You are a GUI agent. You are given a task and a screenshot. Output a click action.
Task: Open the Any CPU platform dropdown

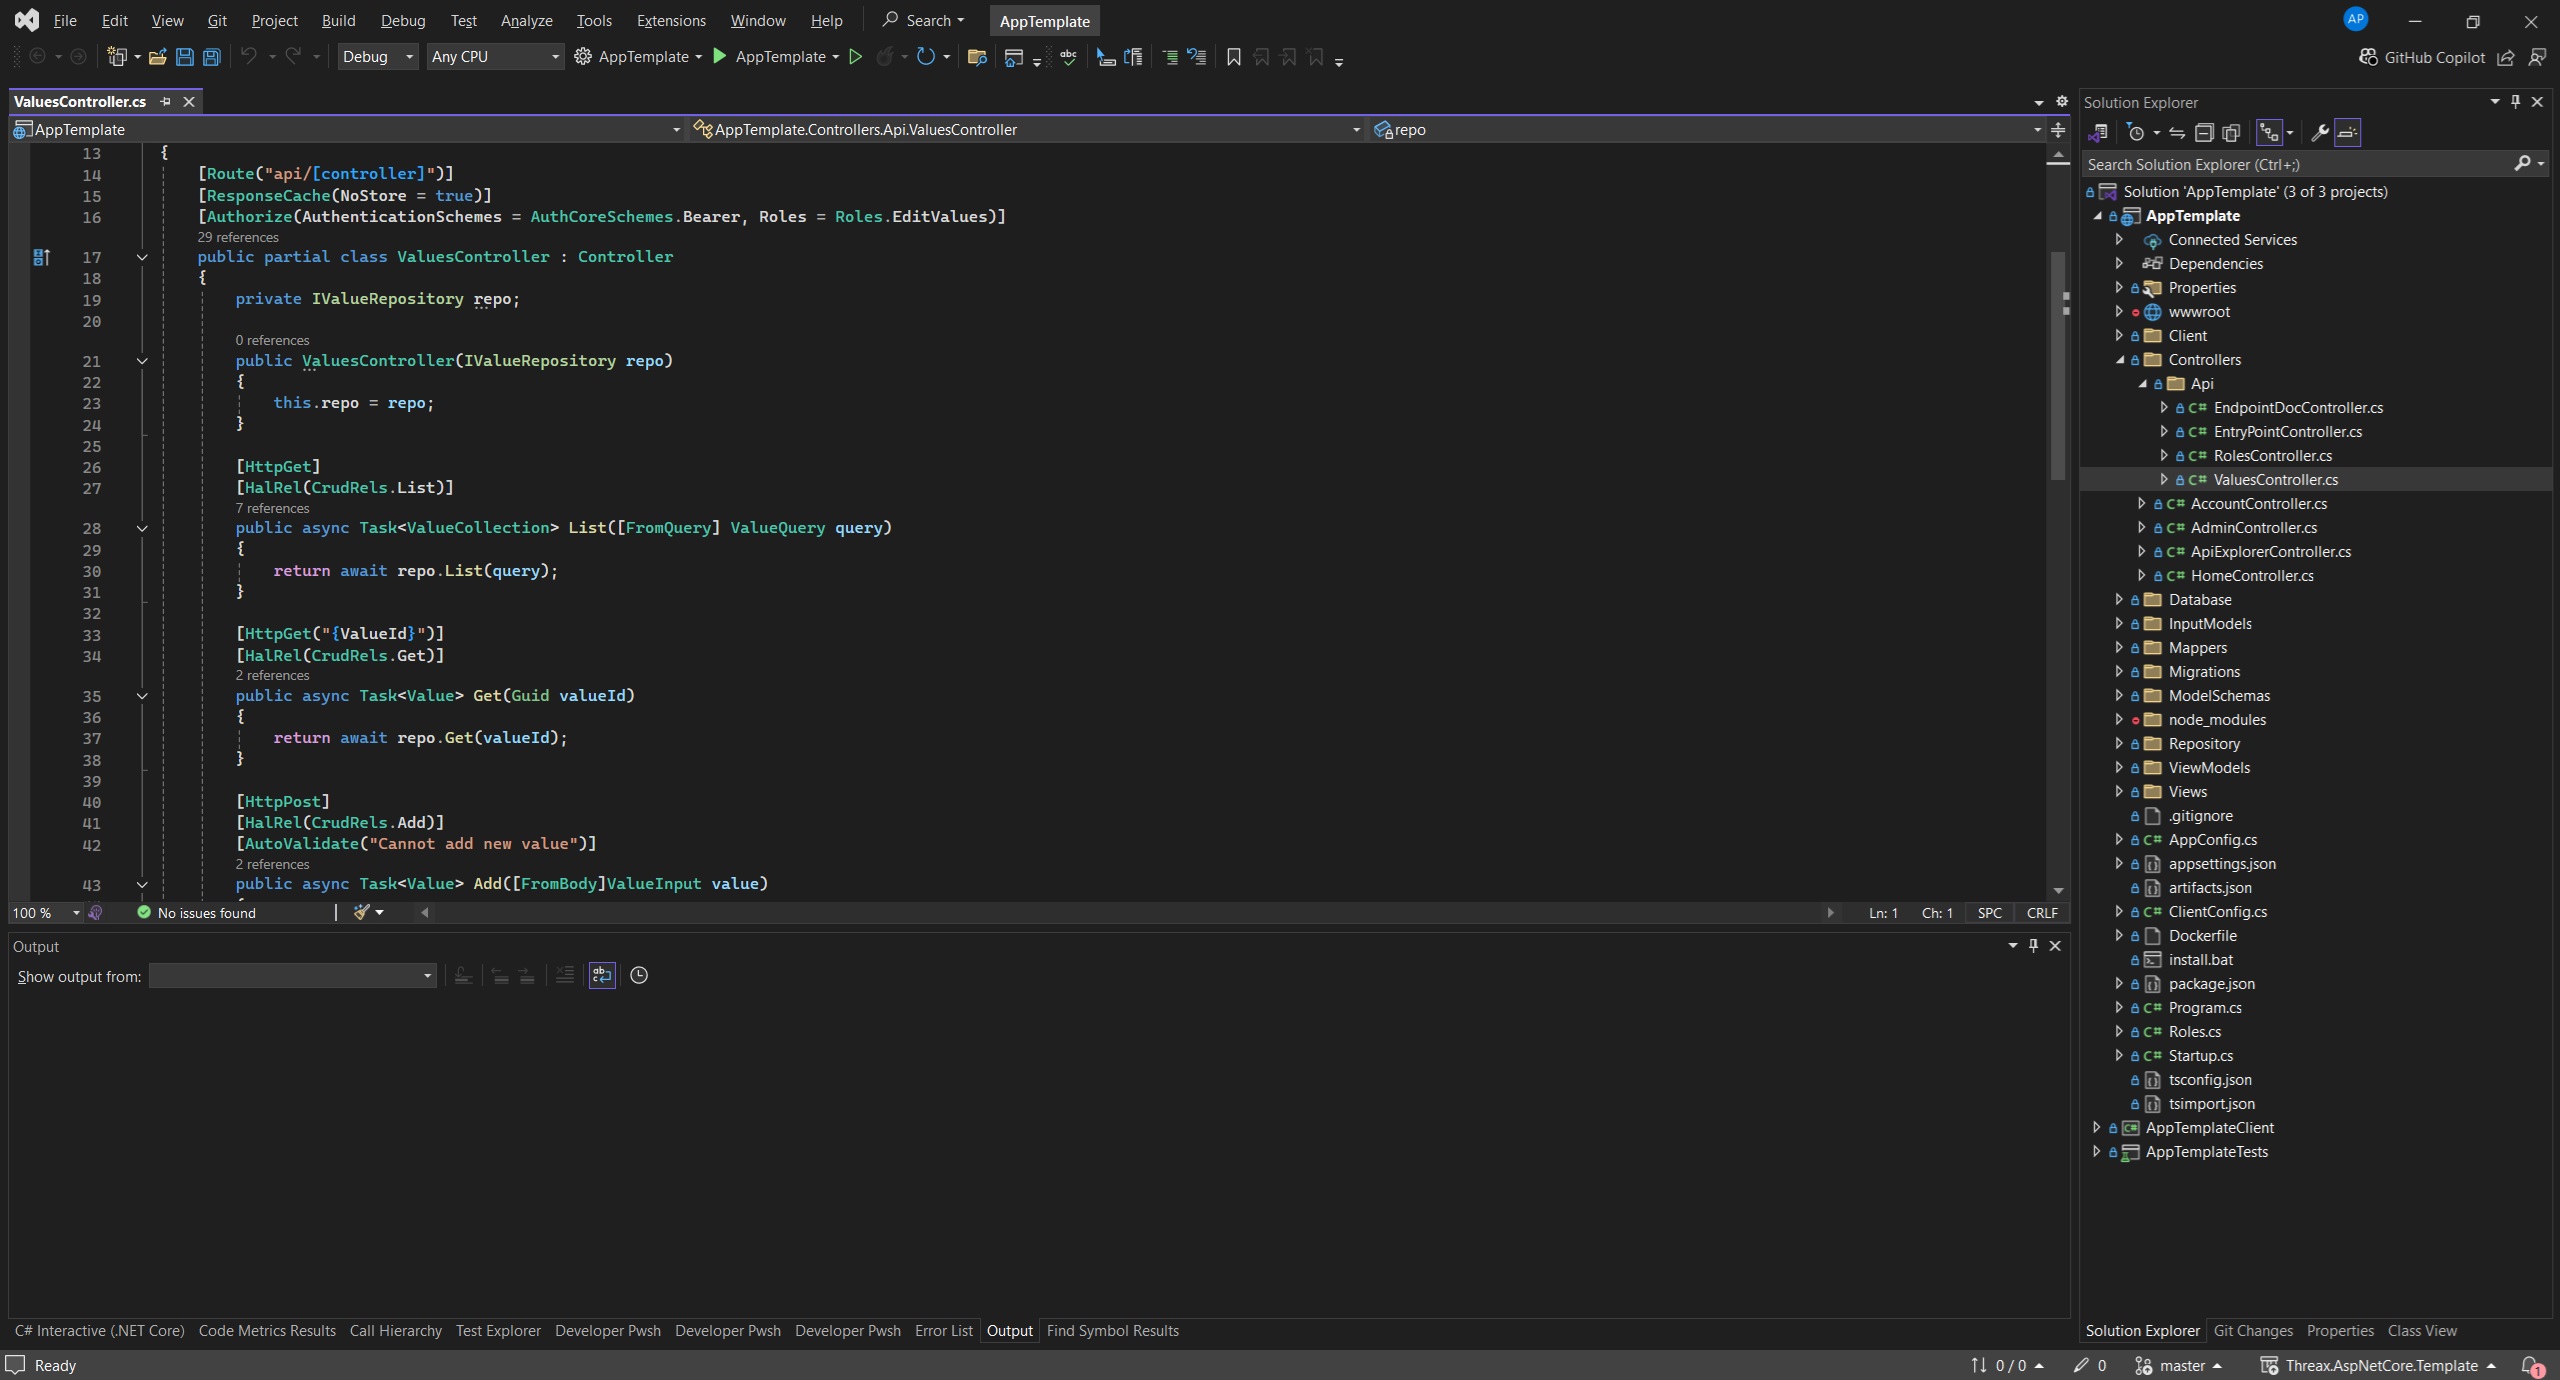(495, 57)
